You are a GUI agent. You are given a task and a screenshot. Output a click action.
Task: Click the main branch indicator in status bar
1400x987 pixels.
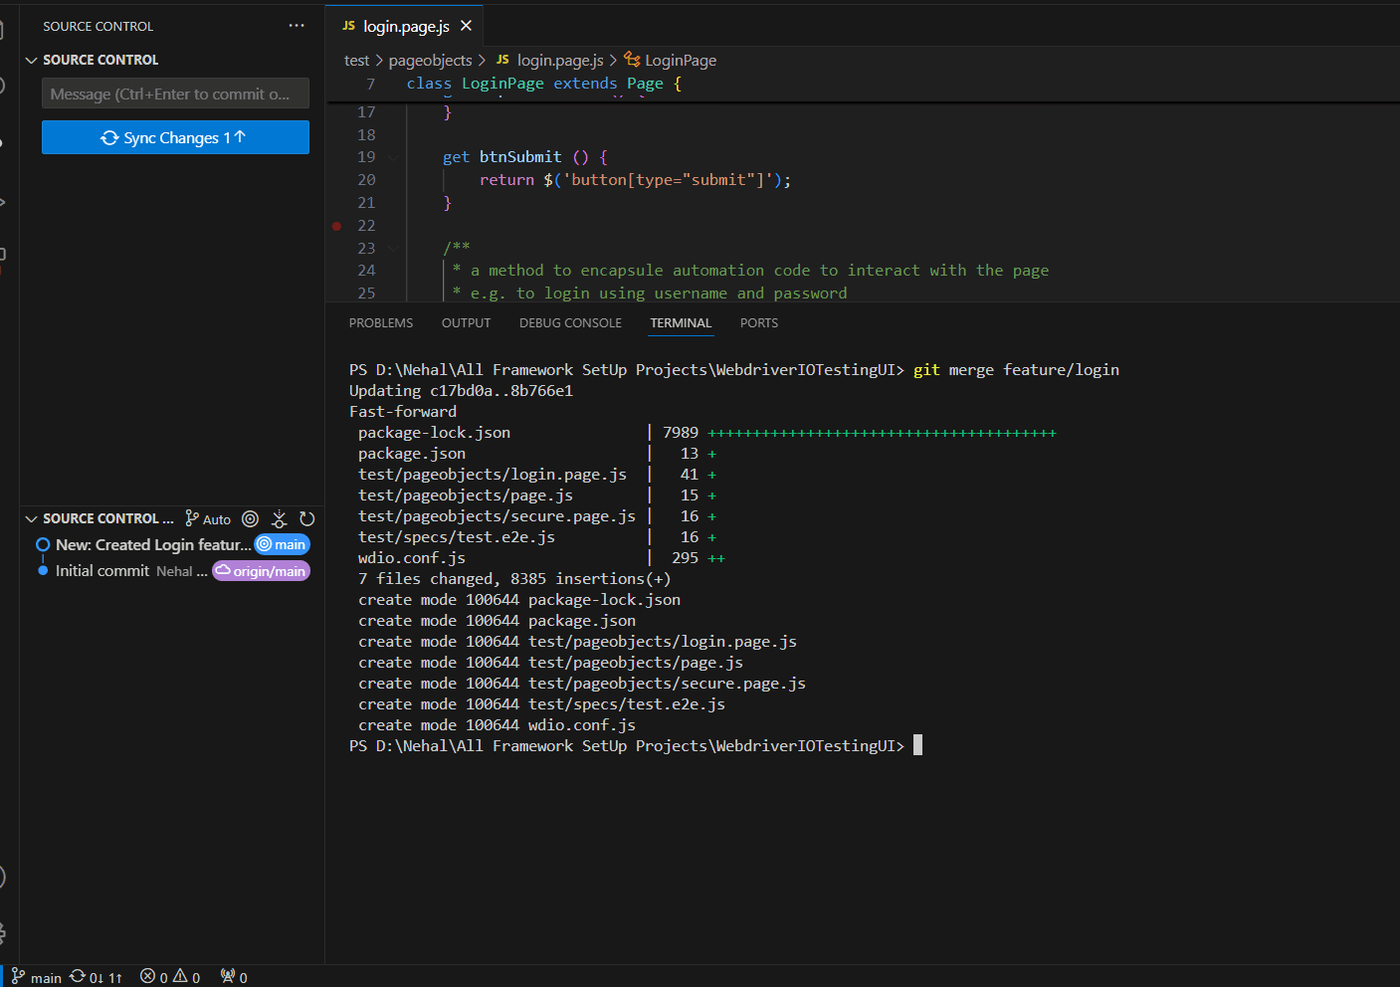click(36, 977)
